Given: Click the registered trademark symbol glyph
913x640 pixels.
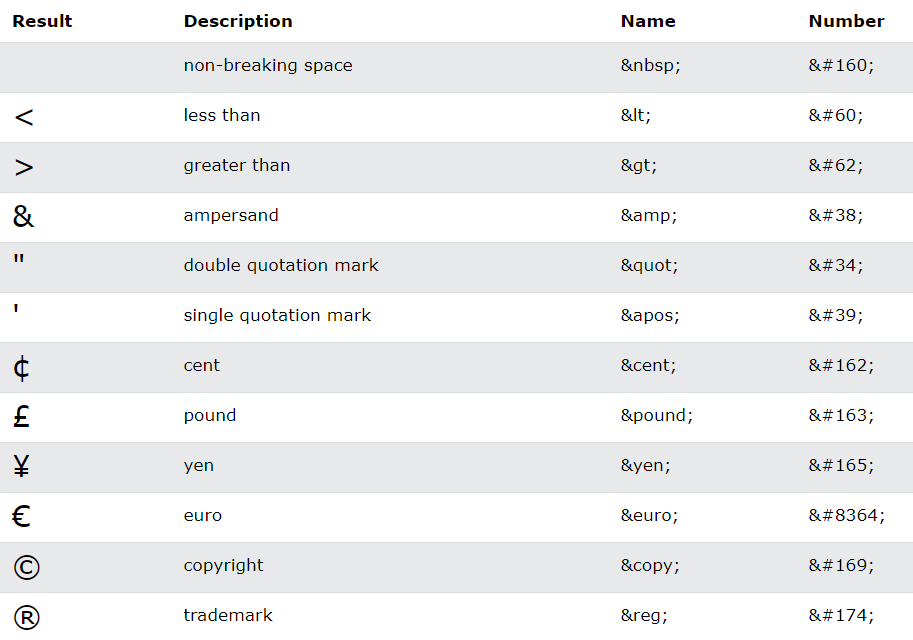Looking at the screenshot, I should tap(27, 617).
